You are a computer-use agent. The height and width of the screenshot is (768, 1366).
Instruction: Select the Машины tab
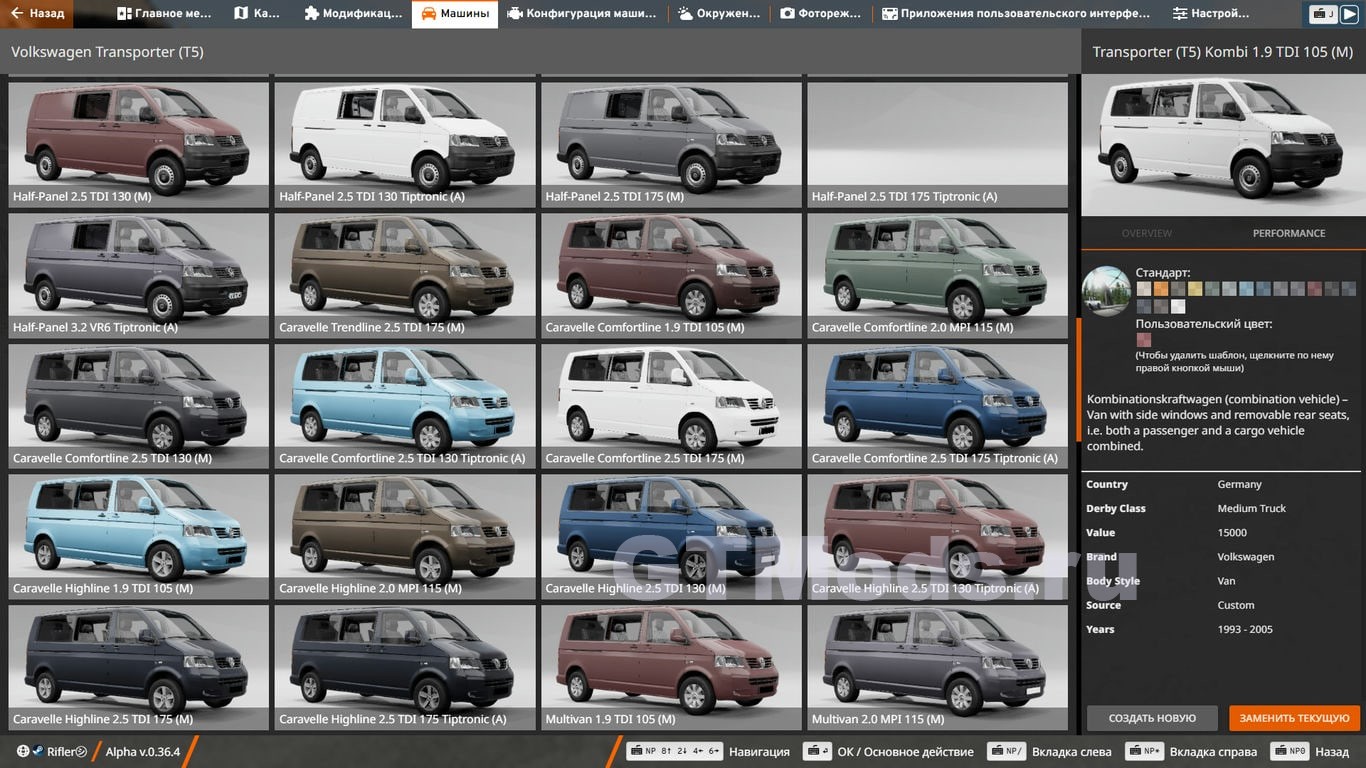point(455,14)
